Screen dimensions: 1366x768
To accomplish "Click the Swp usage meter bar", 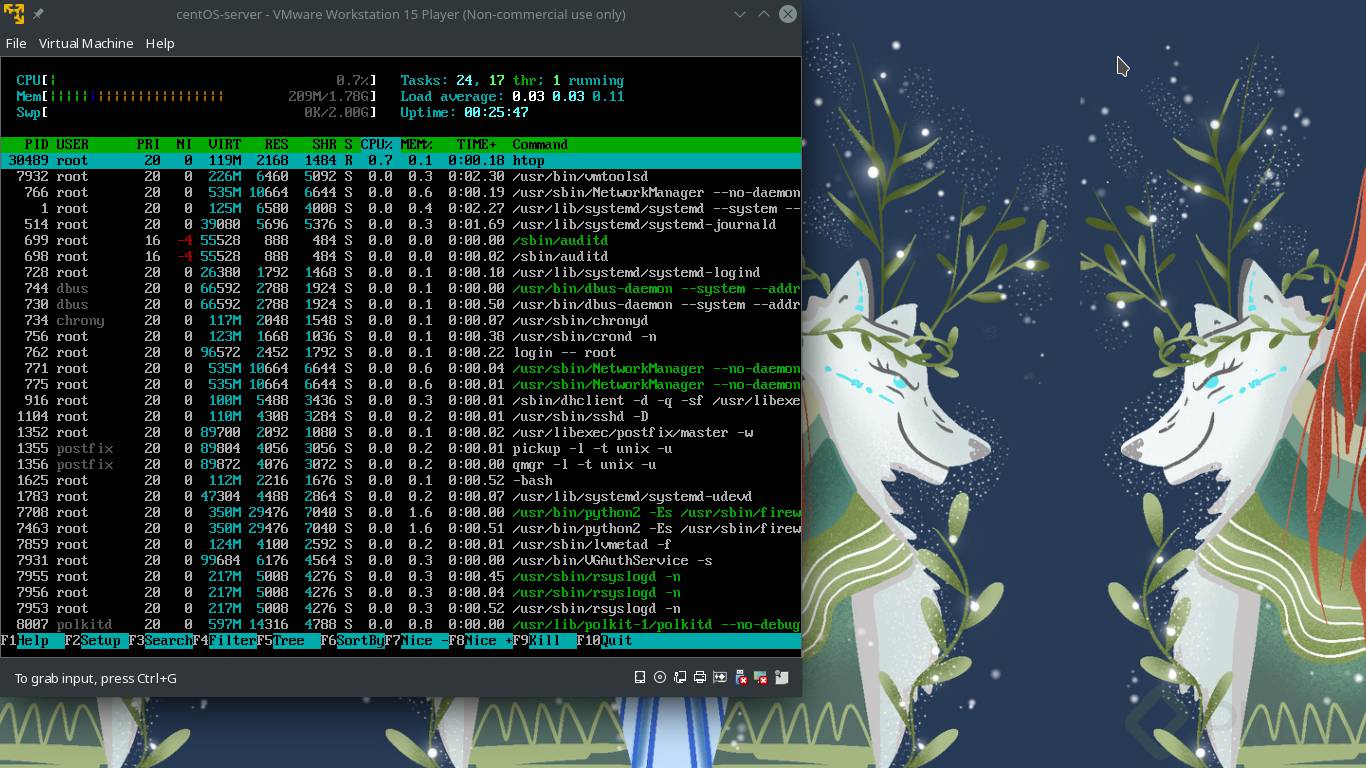I will pyautogui.click(x=196, y=113).
